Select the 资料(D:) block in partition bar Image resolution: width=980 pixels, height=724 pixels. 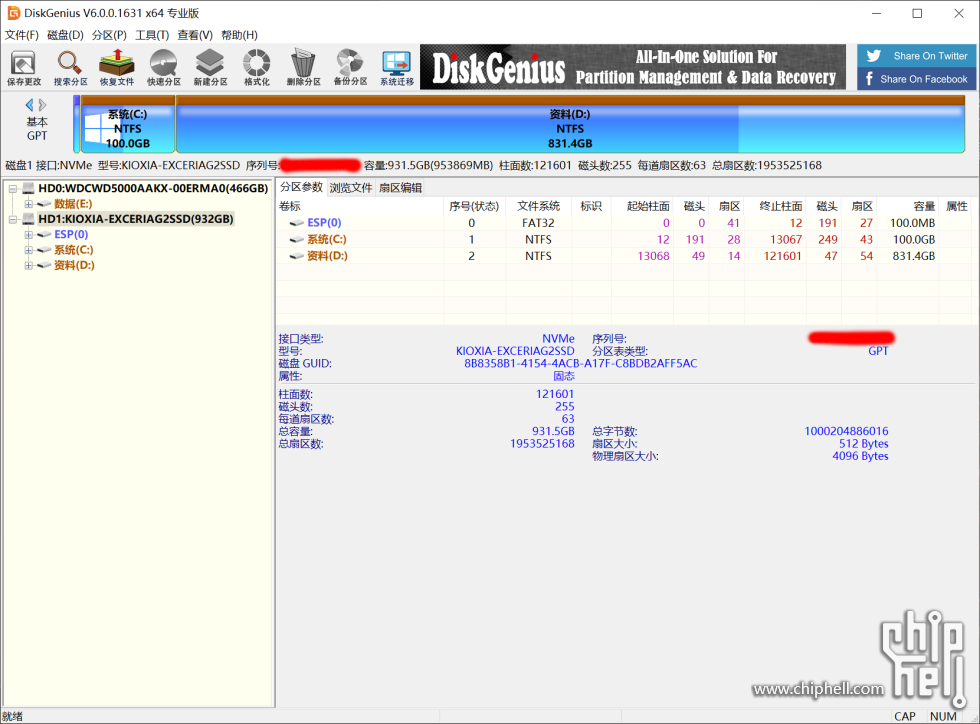coord(570,128)
